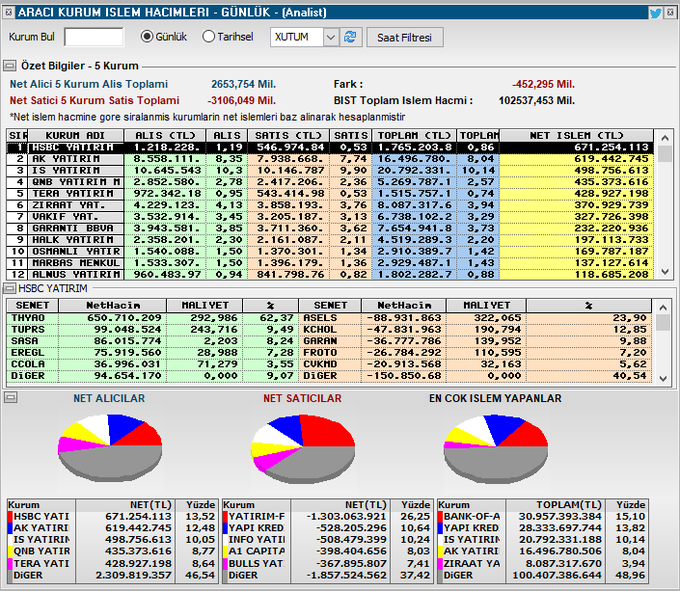The image size is (680, 591).
Task: Click EREGL in the bought stocks list
Action: [28, 353]
